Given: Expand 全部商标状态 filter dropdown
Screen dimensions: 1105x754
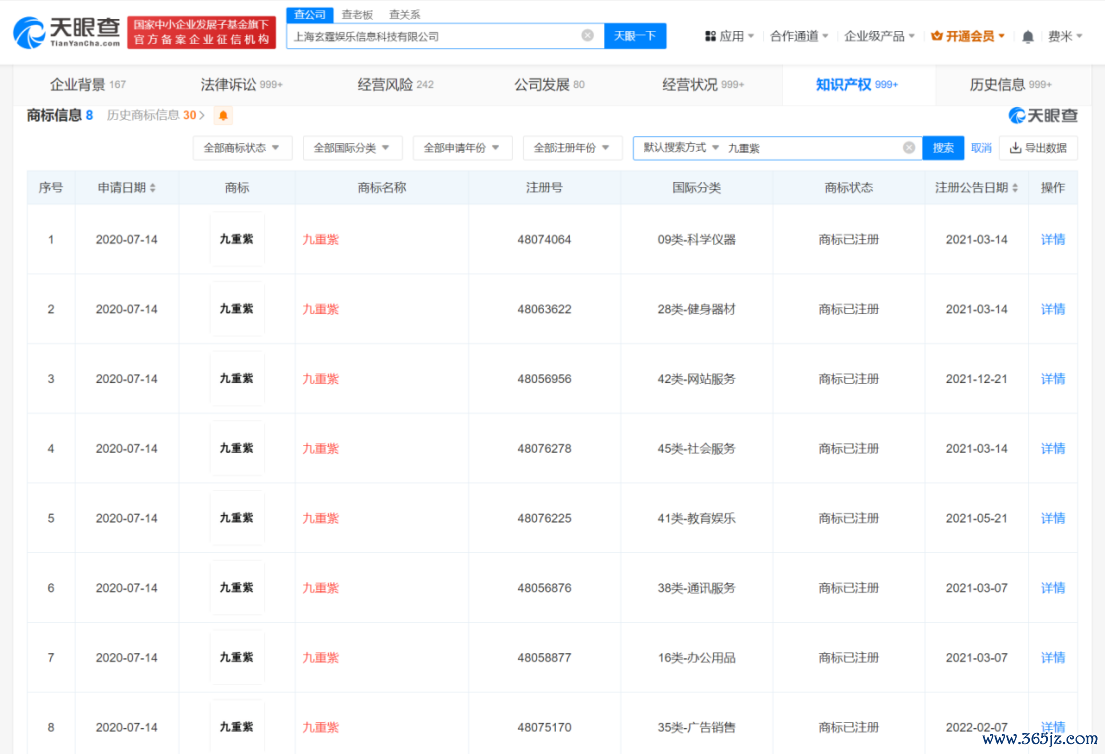Looking at the screenshot, I should coord(242,148).
